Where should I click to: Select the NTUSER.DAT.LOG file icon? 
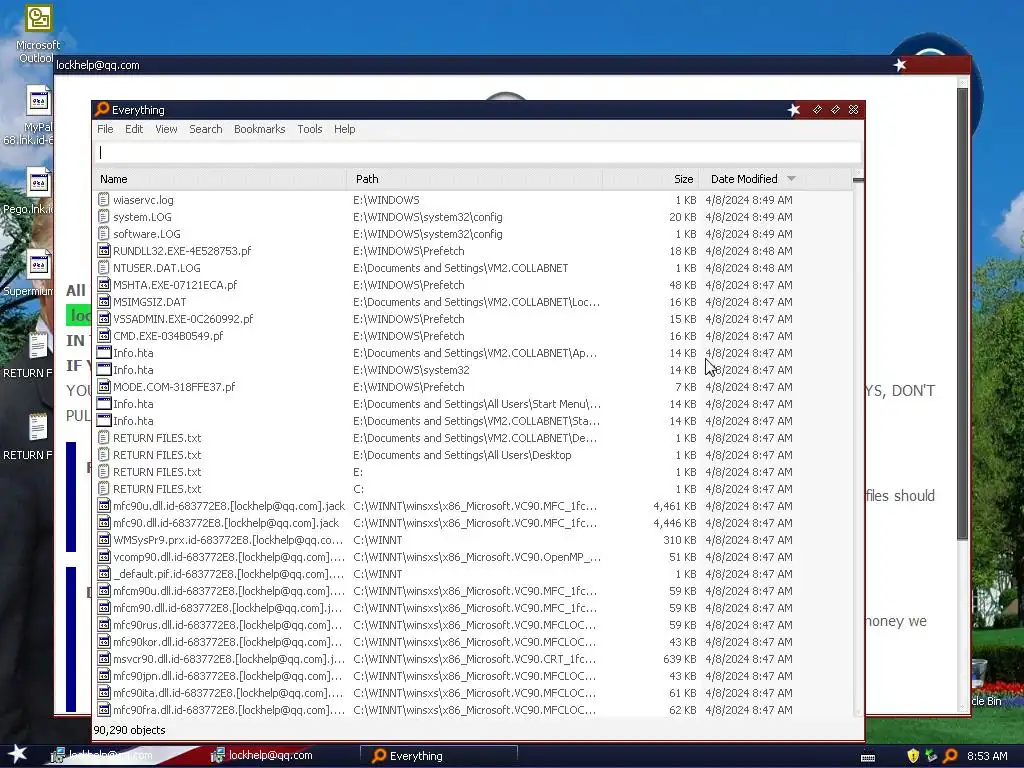[x=103, y=268]
